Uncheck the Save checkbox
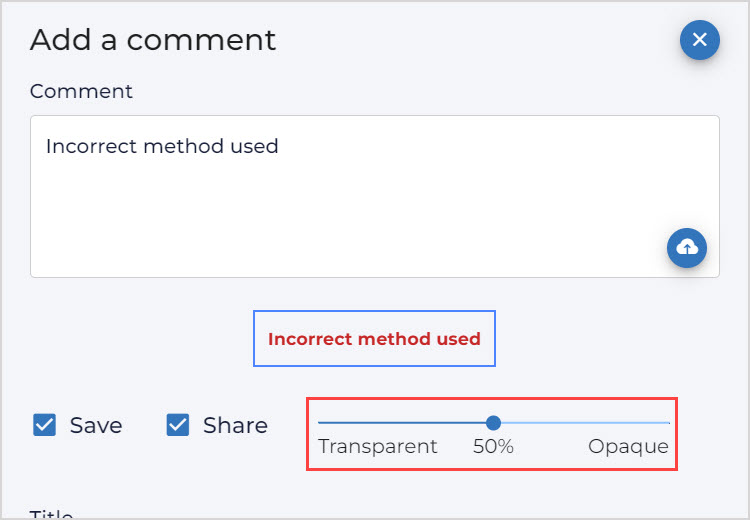The width and height of the screenshot is (750, 520). (x=44, y=425)
